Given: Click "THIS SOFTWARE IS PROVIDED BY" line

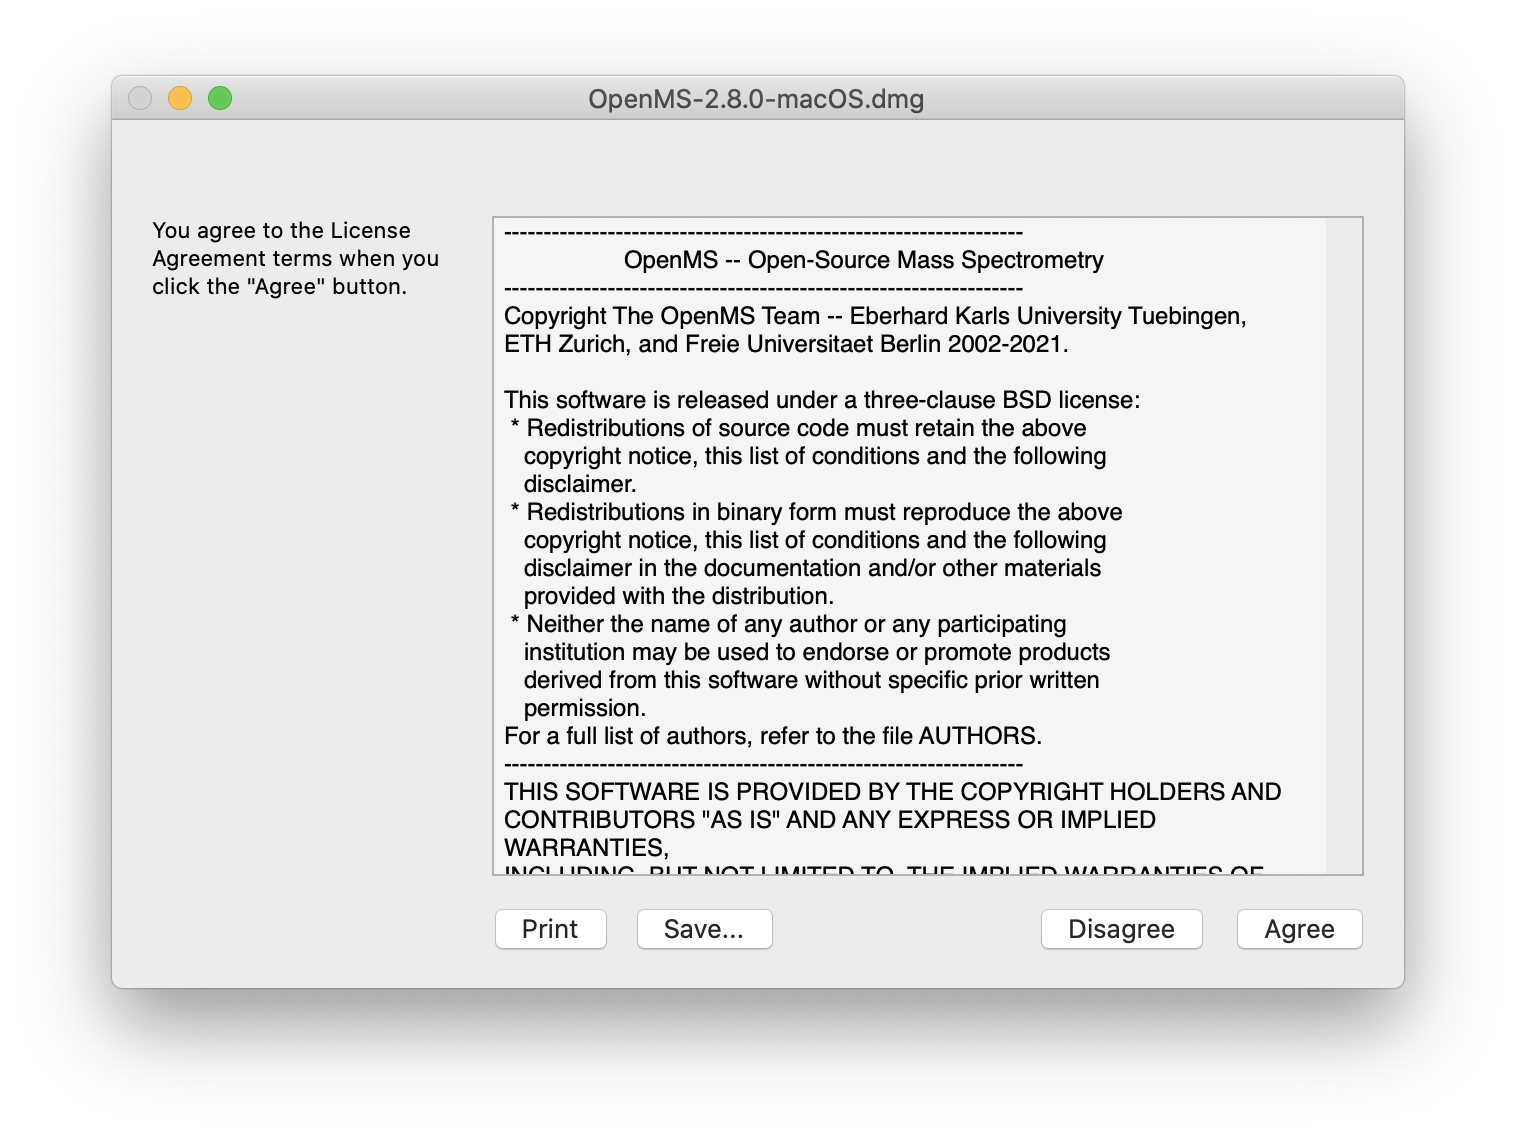Looking at the screenshot, I should (893, 792).
